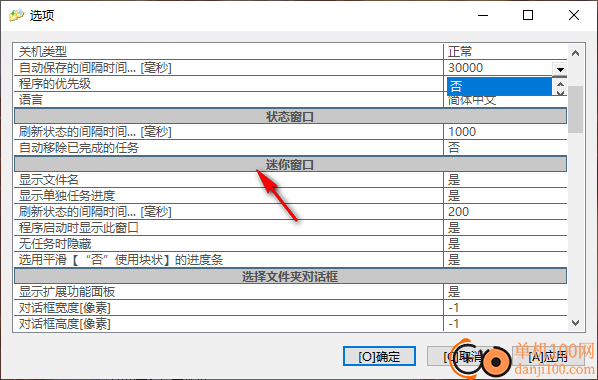Open the dropdown arrow button next to 30000
The width and height of the screenshot is (598, 380).
[560, 69]
